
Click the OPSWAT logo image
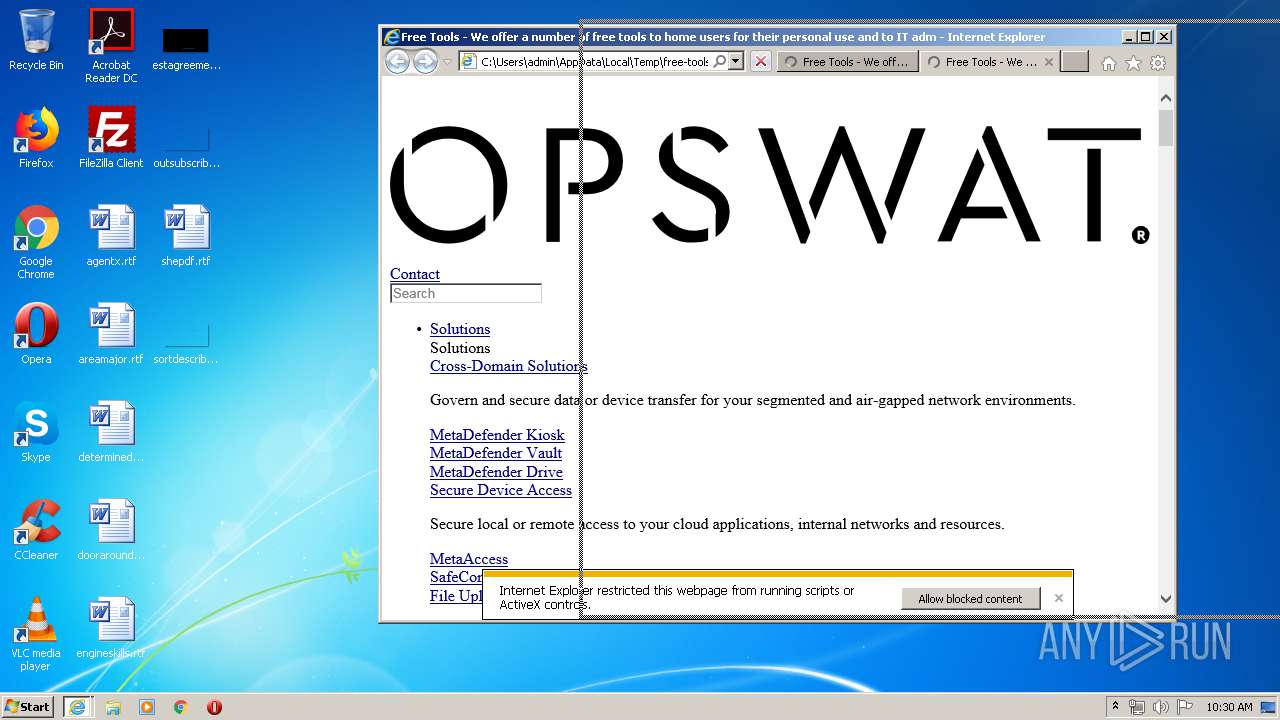770,185
